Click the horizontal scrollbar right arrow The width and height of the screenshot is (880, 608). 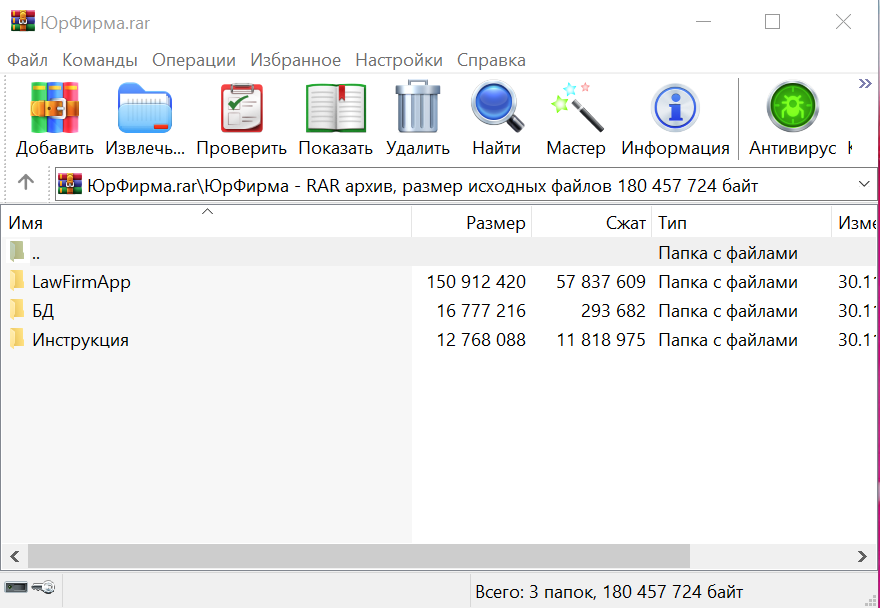click(x=862, y=556)
